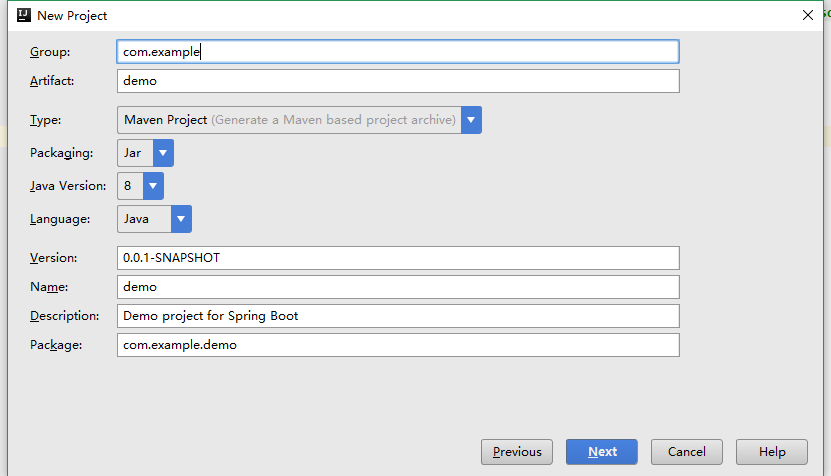This screenshot has width=831, height=476.
Task: Click the Package field com.example.demo
Action: [x=398, y=345]
